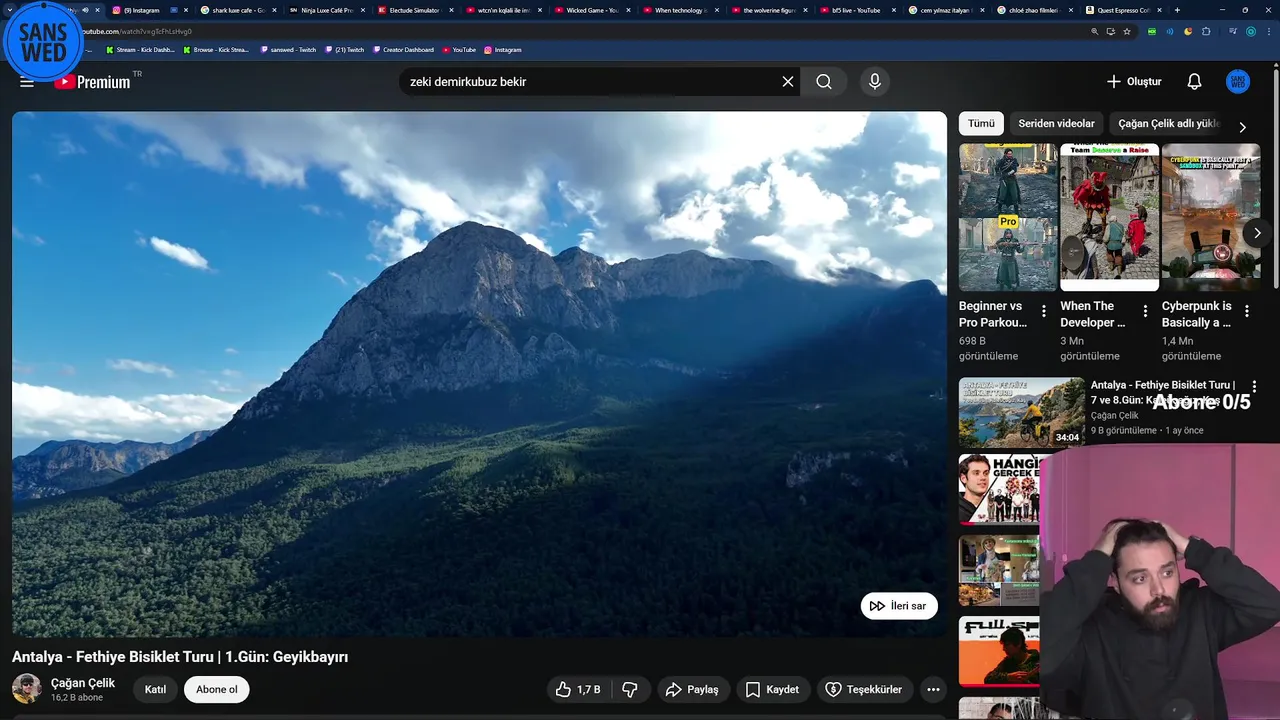Open the Stream - Kick Dashboard bookmark
1280x720 pixels.
(x=139, y=49)
